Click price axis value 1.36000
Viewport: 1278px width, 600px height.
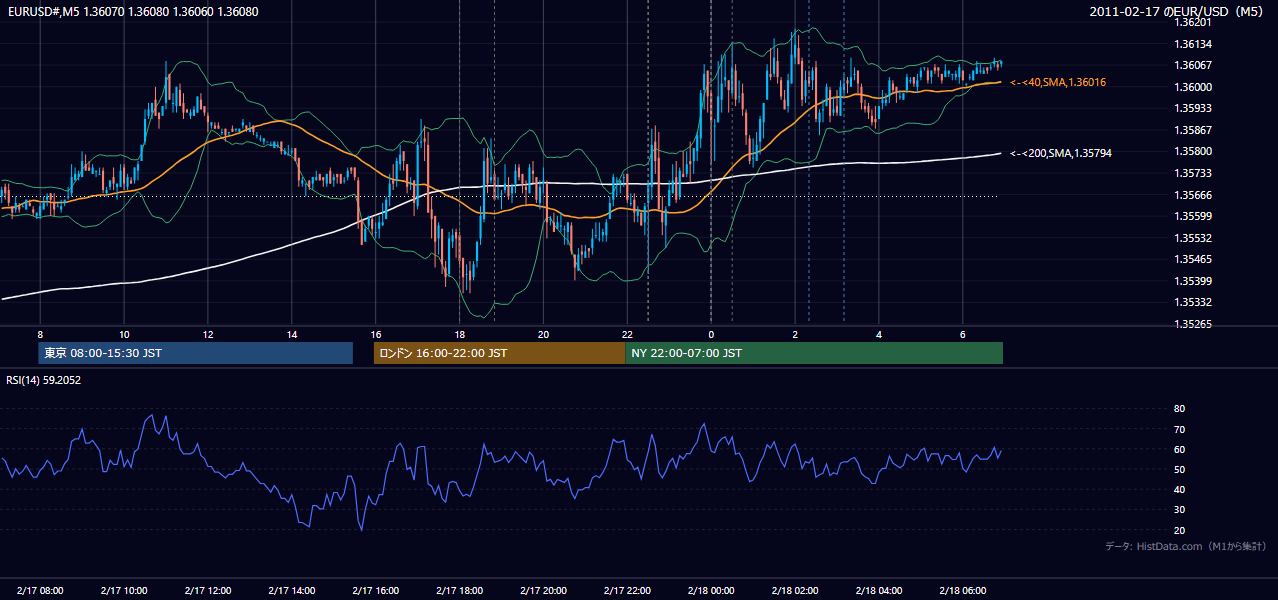point(1193,87)
